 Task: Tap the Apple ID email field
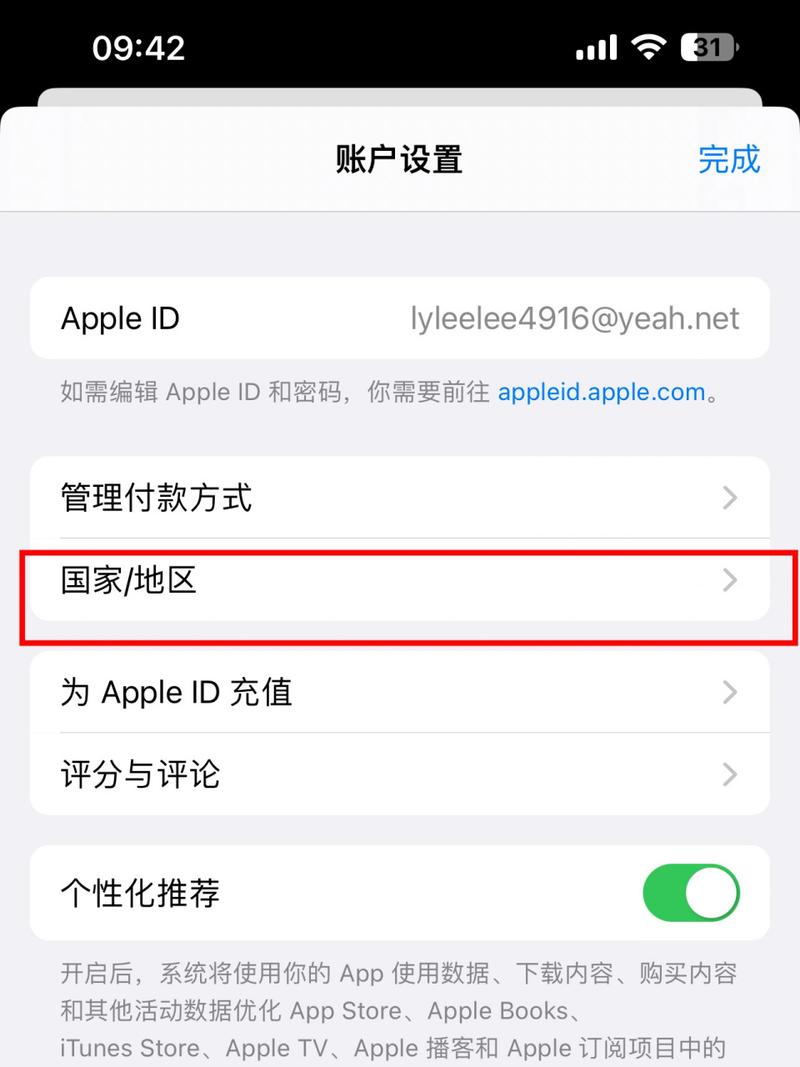574,318
